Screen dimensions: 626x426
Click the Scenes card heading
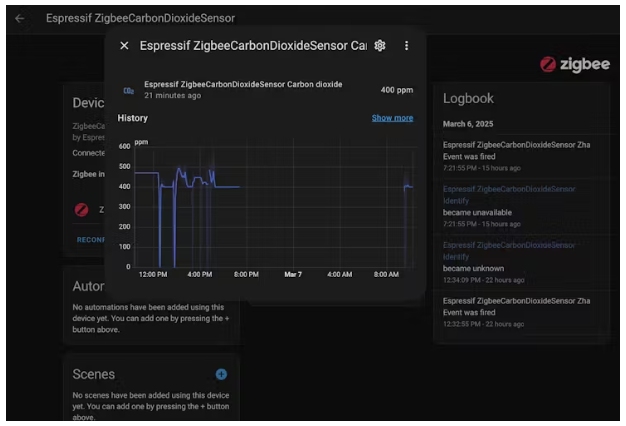(94, 374)
